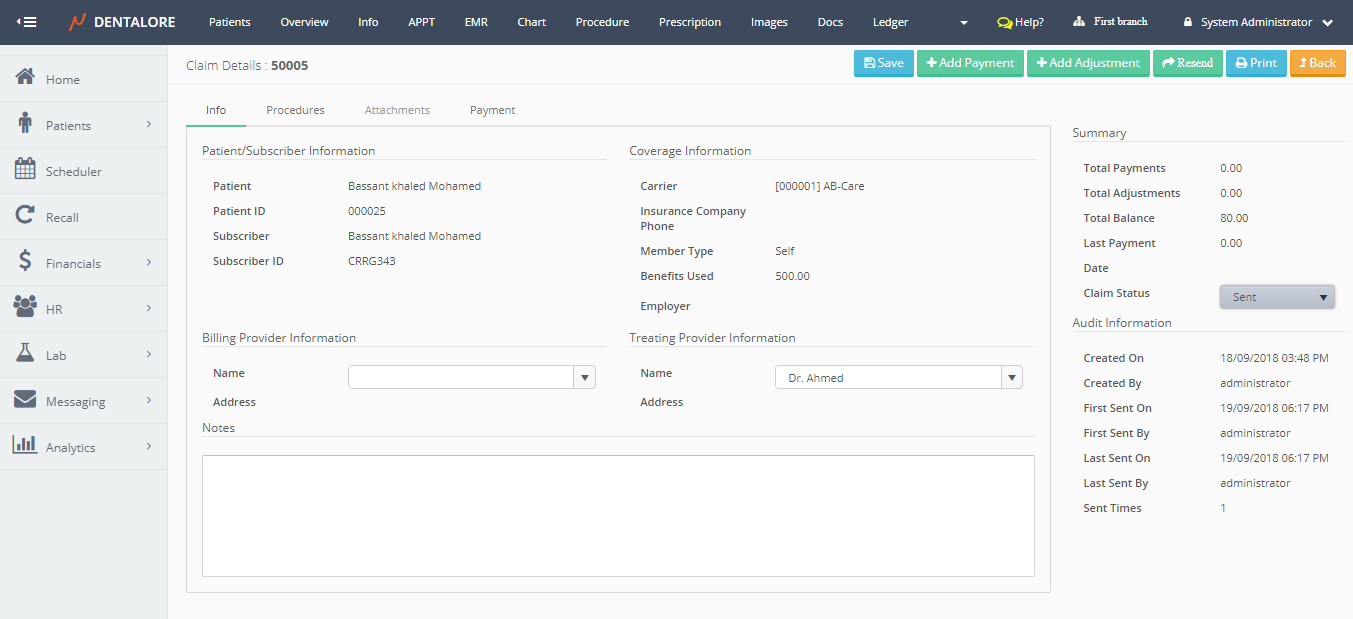Screen dimensions: 1353x619
Task: Click the Messaging envelope icon
Action: (25, 400)
